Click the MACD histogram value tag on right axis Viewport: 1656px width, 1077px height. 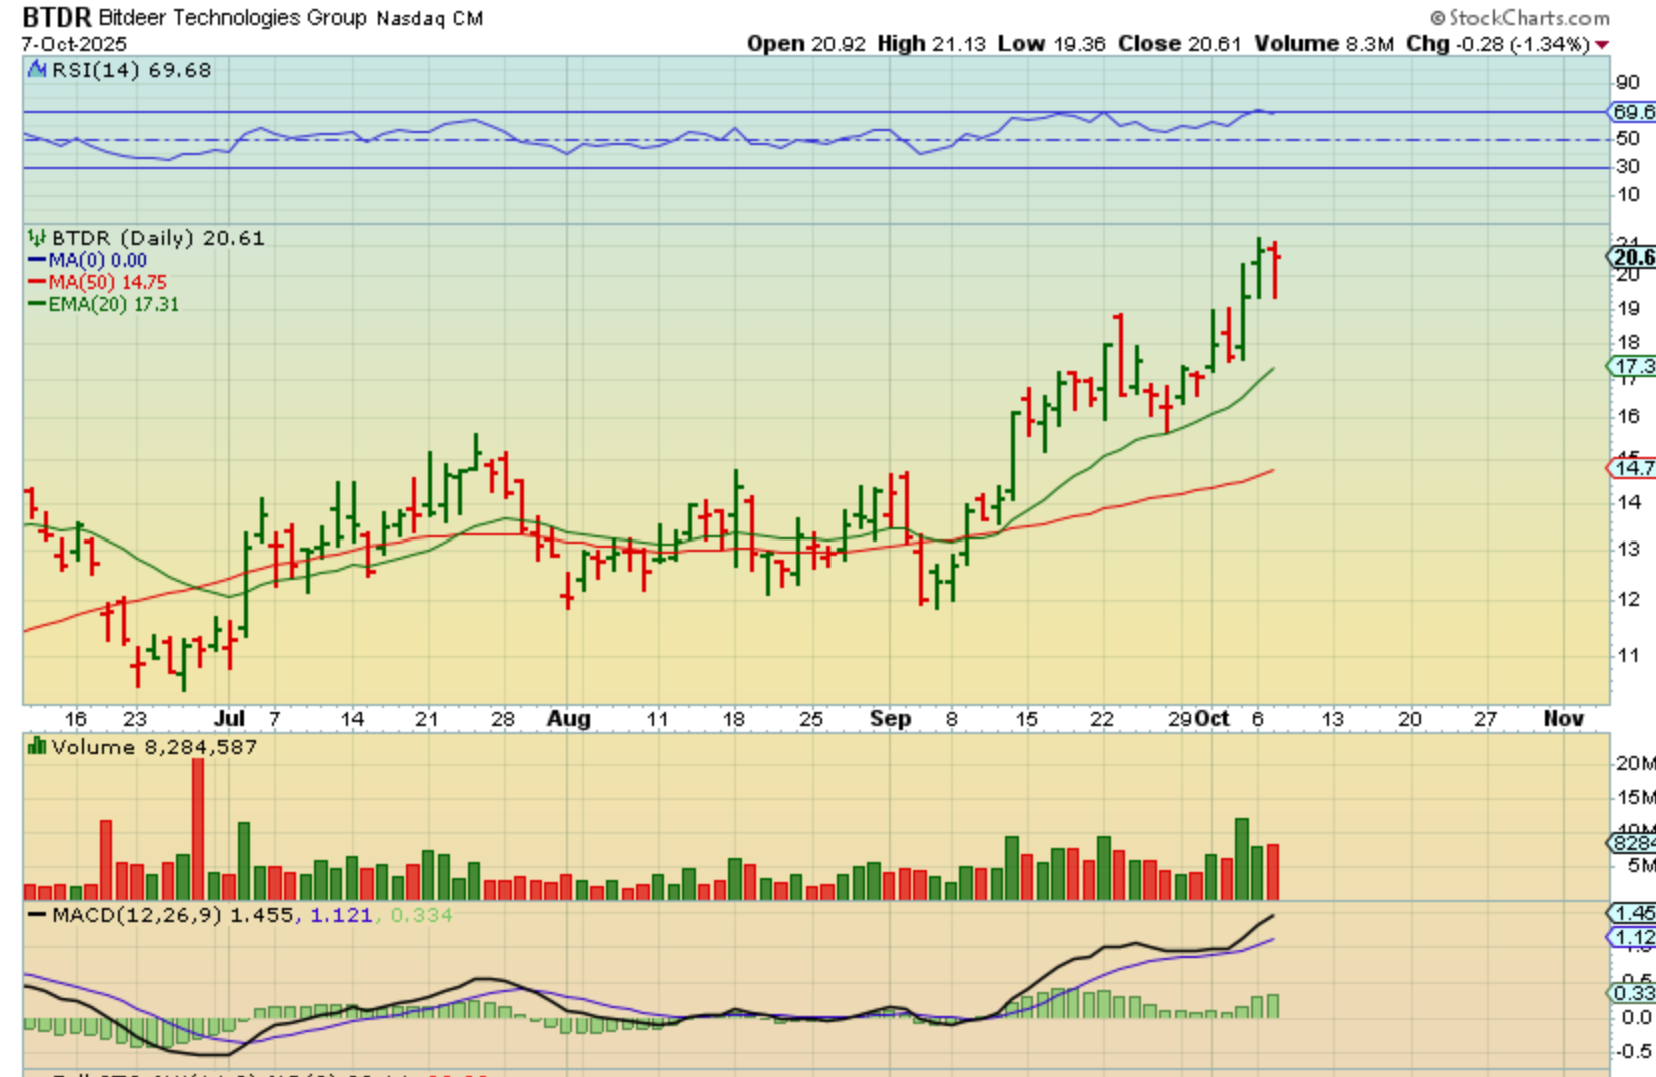(1631, 993)
